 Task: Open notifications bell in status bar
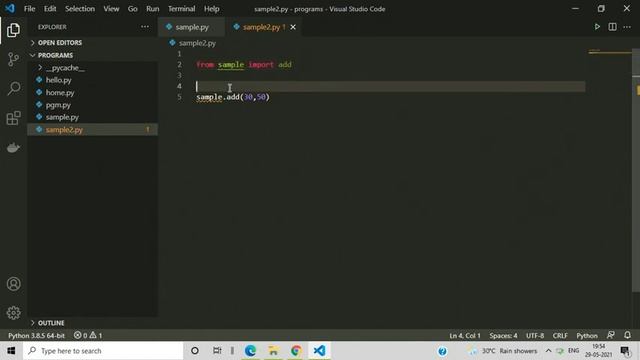pos(627,335)
